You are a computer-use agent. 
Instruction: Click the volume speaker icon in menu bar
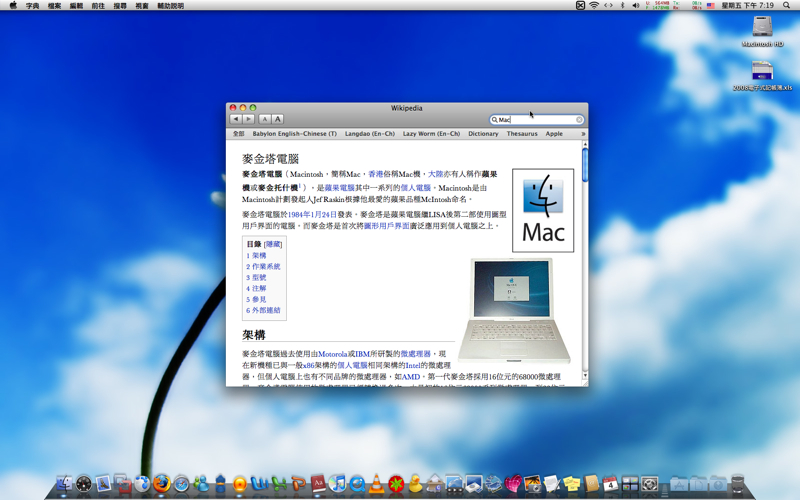point(635,6)
